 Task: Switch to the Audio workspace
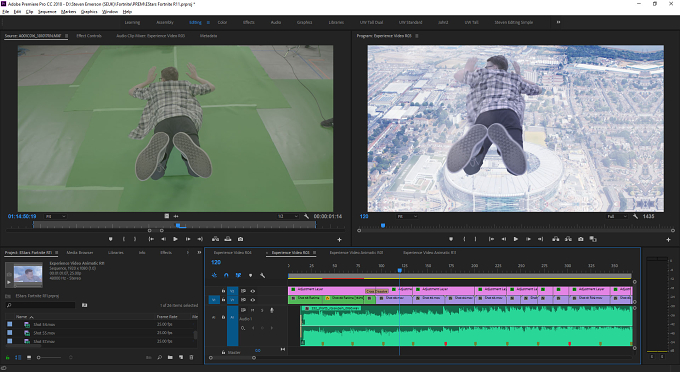tap(276, 22)
